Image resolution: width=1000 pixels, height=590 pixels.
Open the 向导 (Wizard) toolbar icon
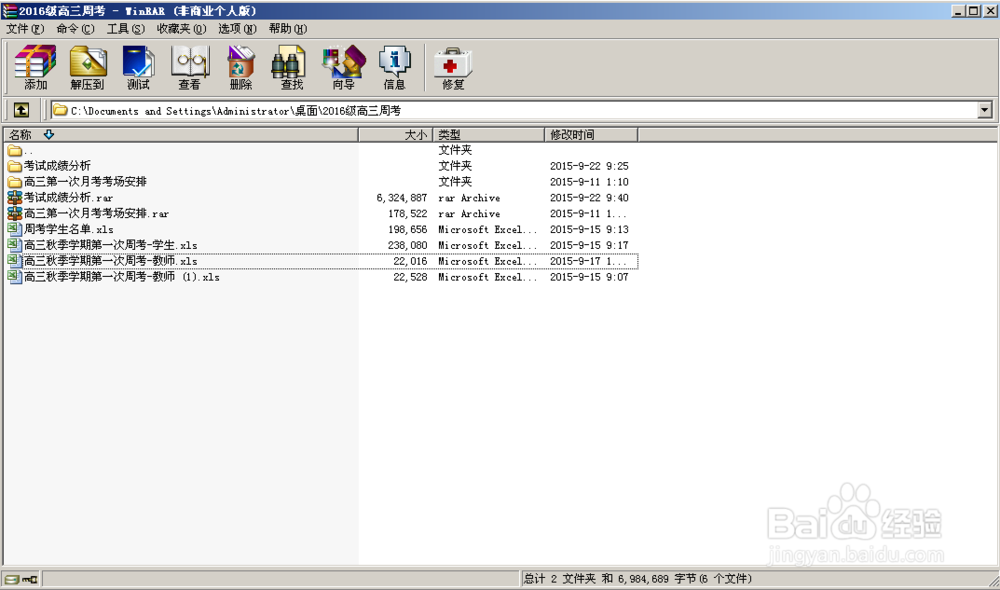click(343, 67)
